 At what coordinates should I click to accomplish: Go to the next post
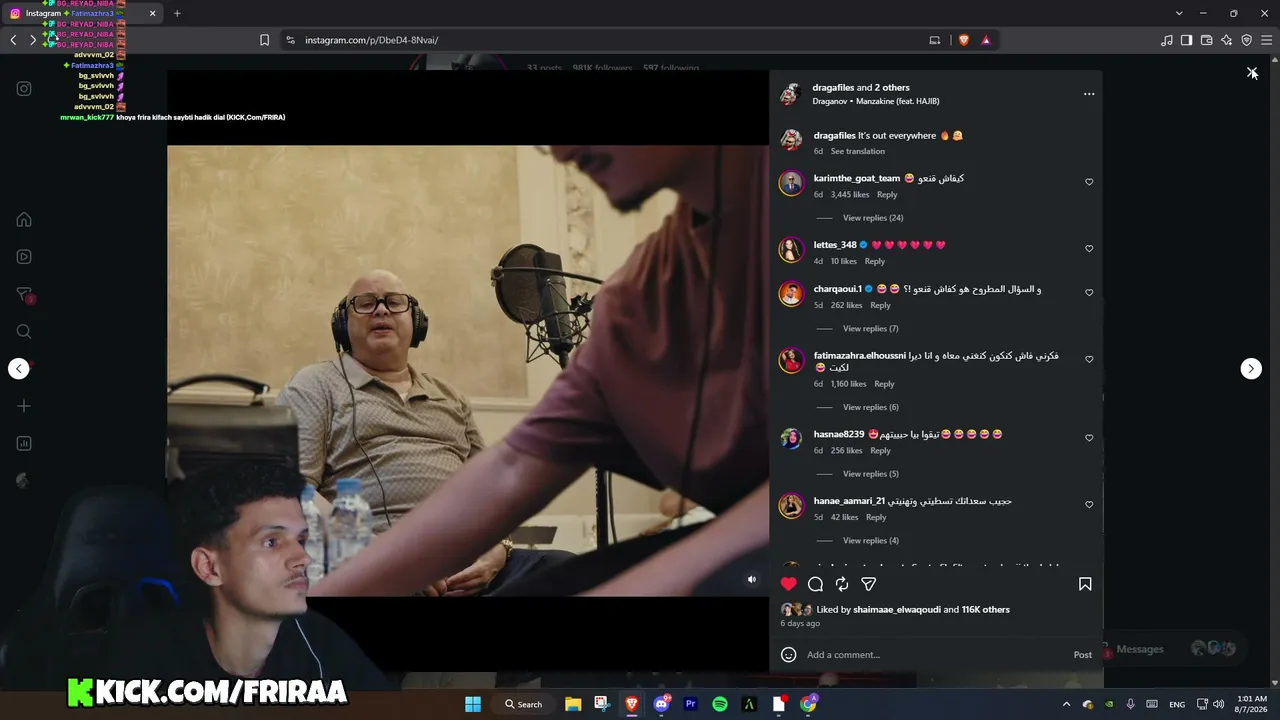point(1251,369)
